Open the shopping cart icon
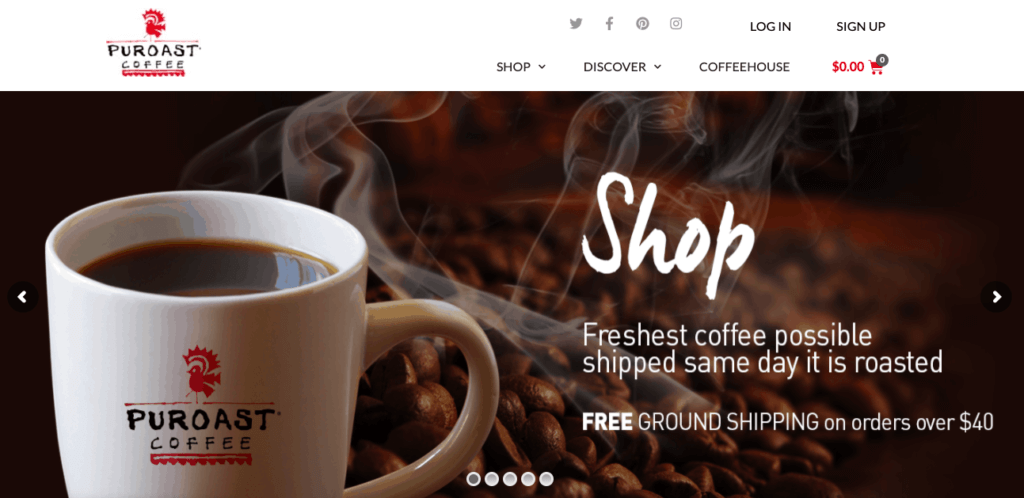Image resolution: width=1024 pixels, height=498 pixels. (x=876, y=67)
